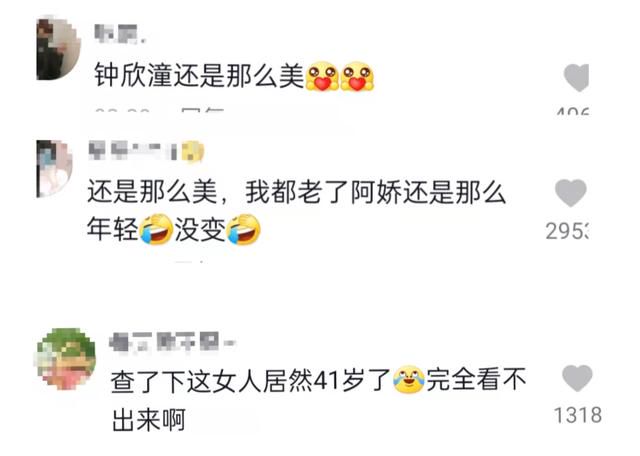640x456 pixels.
Task: Click the laughing emoji after '年轻'
Action: click(x=156, y=229)
